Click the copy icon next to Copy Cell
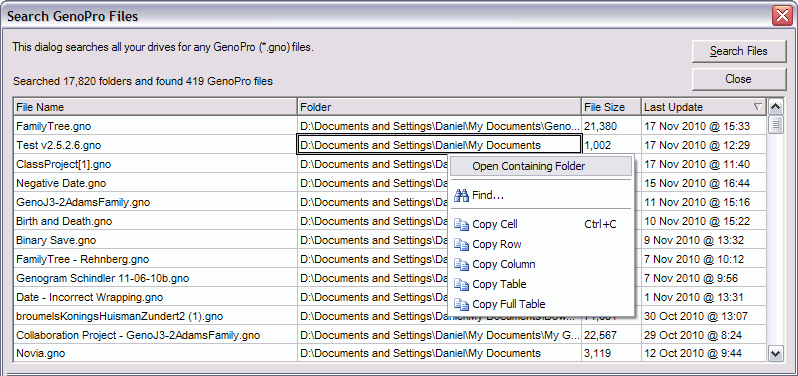 click(x=461, y=225)
